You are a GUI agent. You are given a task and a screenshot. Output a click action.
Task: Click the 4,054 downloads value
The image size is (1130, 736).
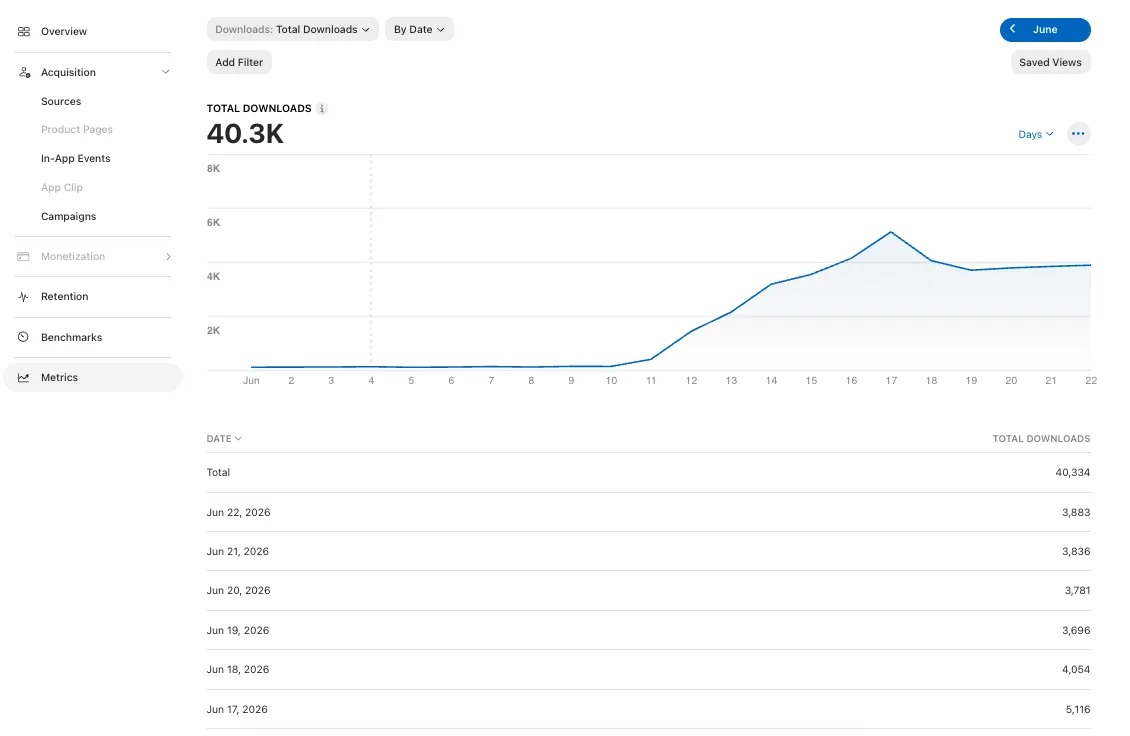click(x=1076, y=670)
